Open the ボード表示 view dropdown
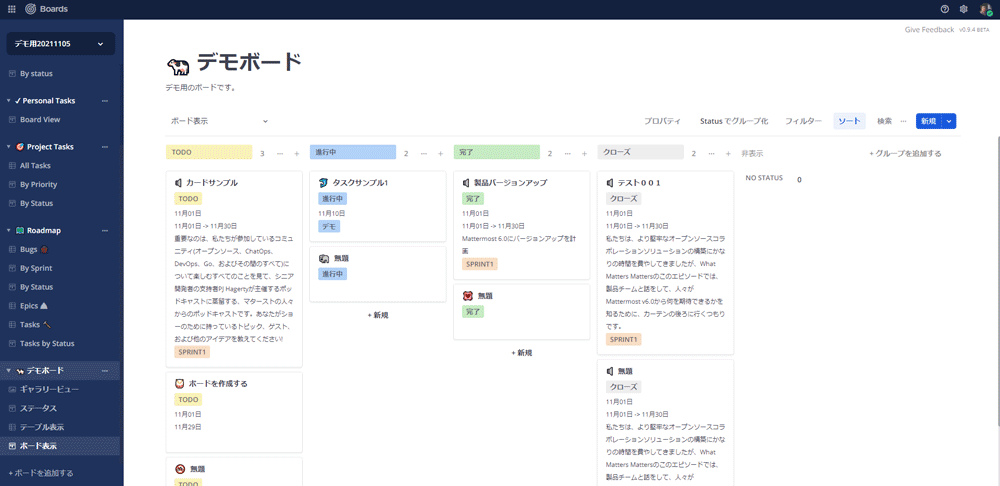The image size is (1000, 486). coord(217,121)
